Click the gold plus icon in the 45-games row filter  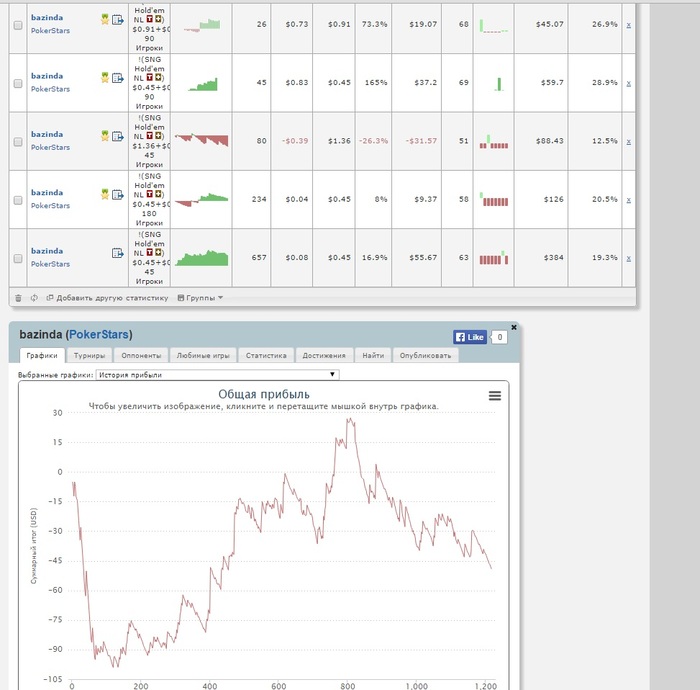click(x=158, y=78)
